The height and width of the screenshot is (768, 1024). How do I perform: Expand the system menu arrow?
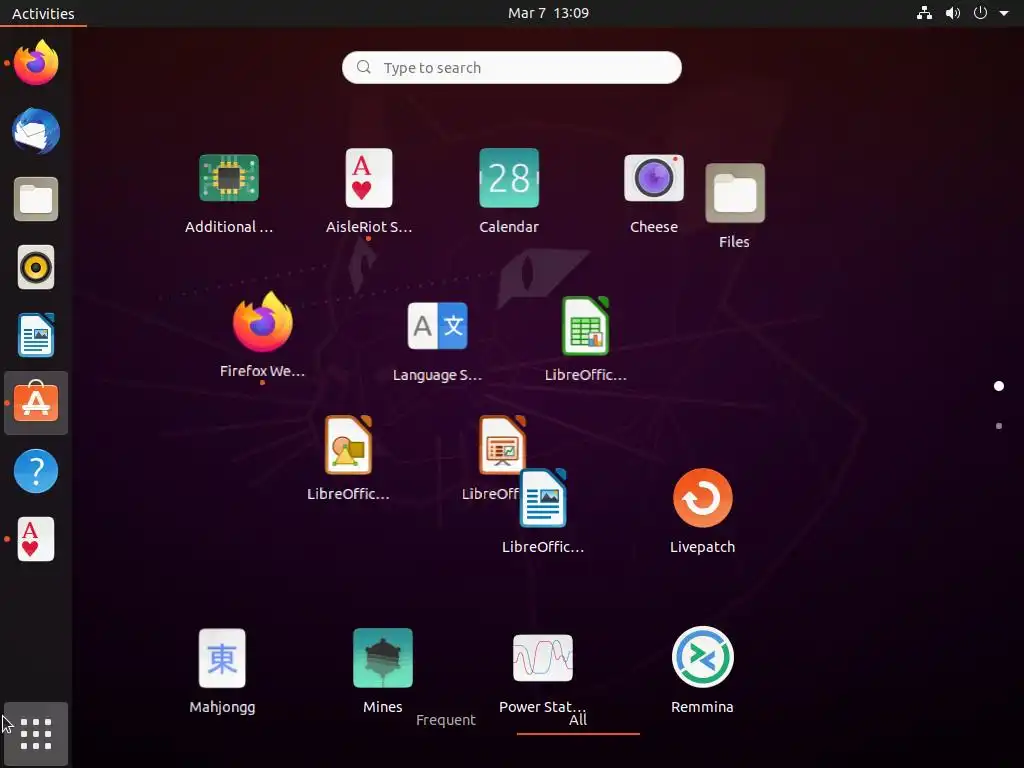point(1004,13)
